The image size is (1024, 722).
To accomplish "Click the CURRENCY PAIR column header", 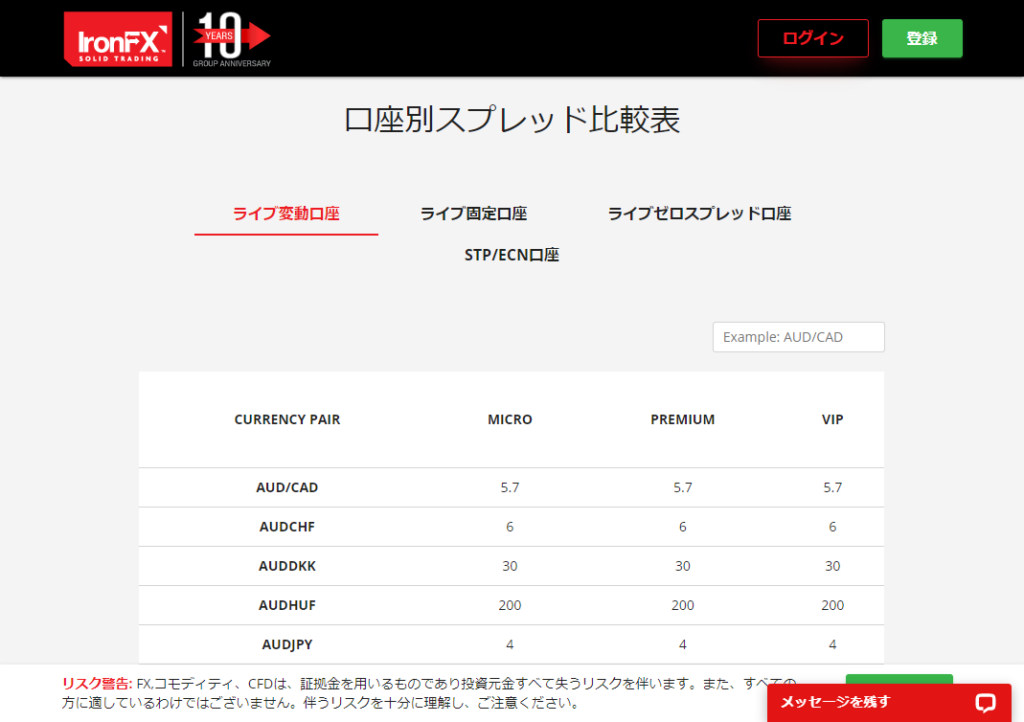I will click(287, 420).
